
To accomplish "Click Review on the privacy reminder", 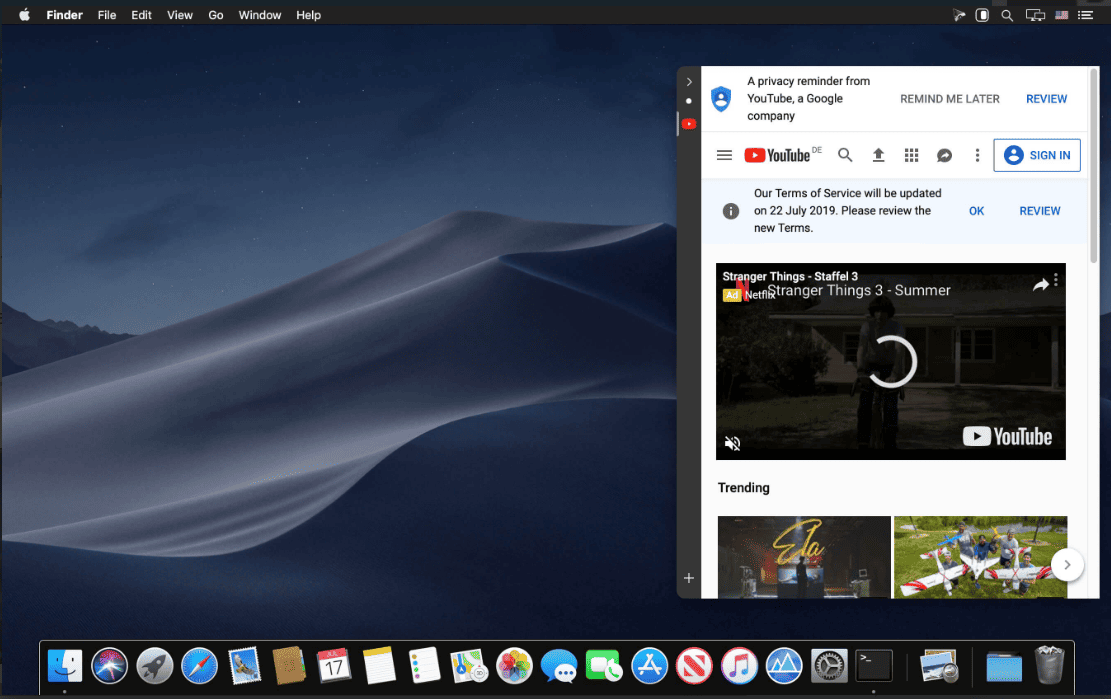I will click(x=1046, y=98).
